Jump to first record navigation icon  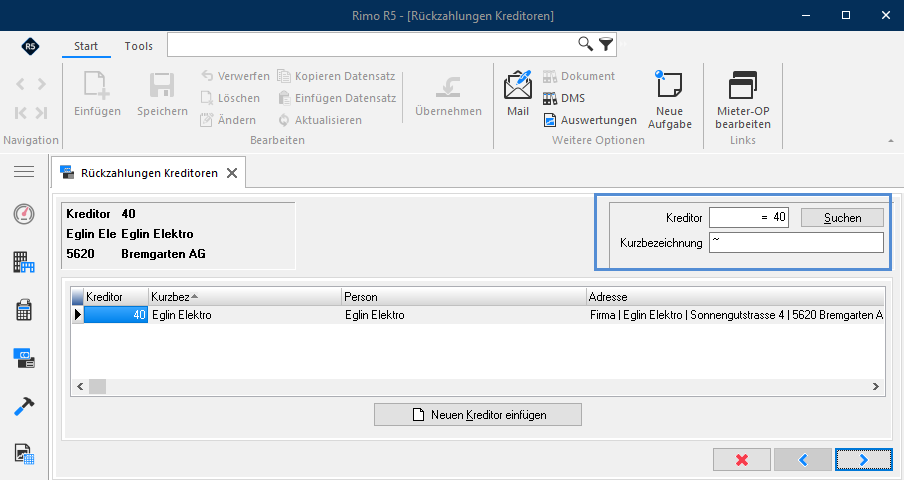point(20,113)
